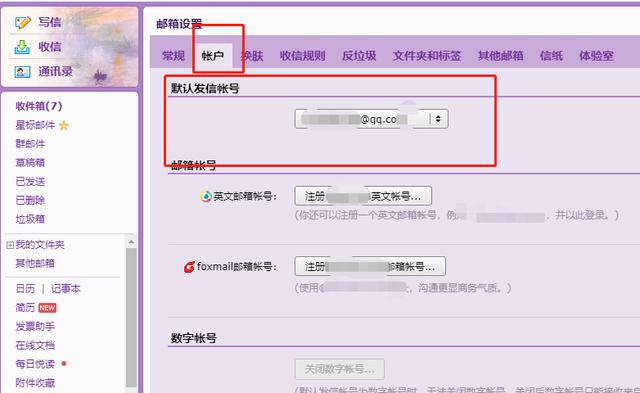Click the icon before 英文邮箱帐号
The image size is (640, 393).
pyautogui.click(x=206, y=196)
